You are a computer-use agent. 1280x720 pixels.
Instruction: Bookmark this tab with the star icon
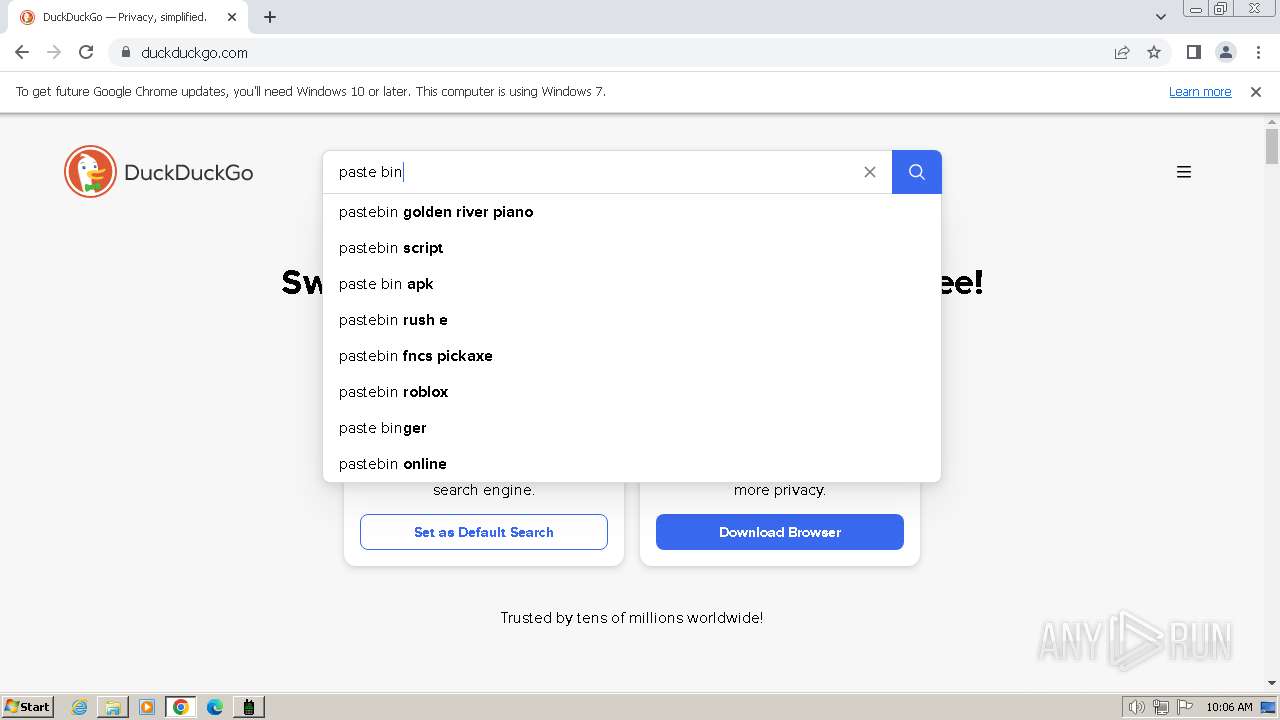[x=1154, y=52]
